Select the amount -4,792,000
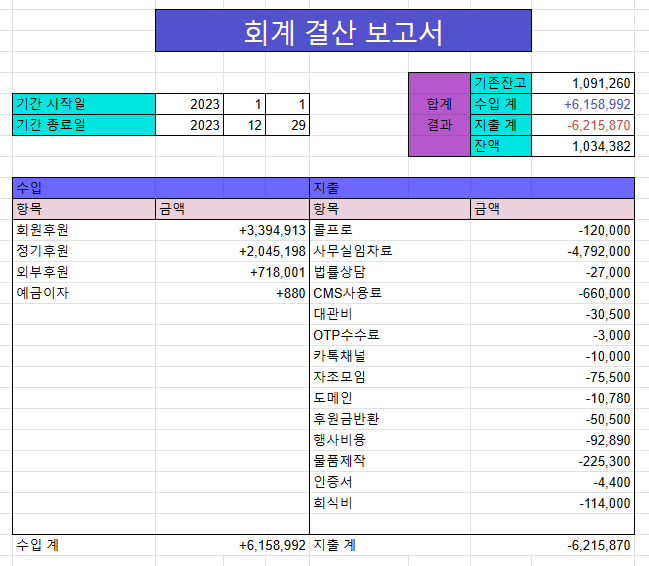 point(552,251)
